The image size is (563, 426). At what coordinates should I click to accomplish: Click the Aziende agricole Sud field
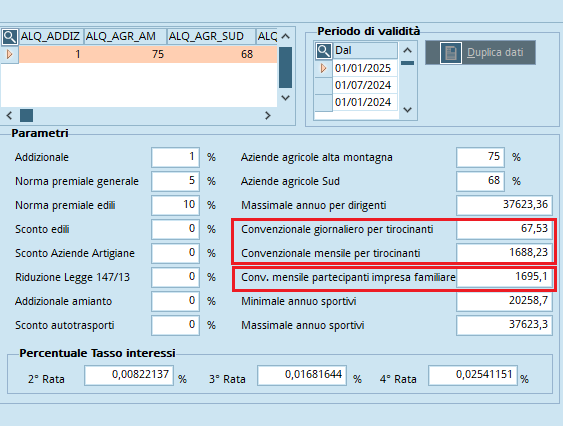(480, 181)
